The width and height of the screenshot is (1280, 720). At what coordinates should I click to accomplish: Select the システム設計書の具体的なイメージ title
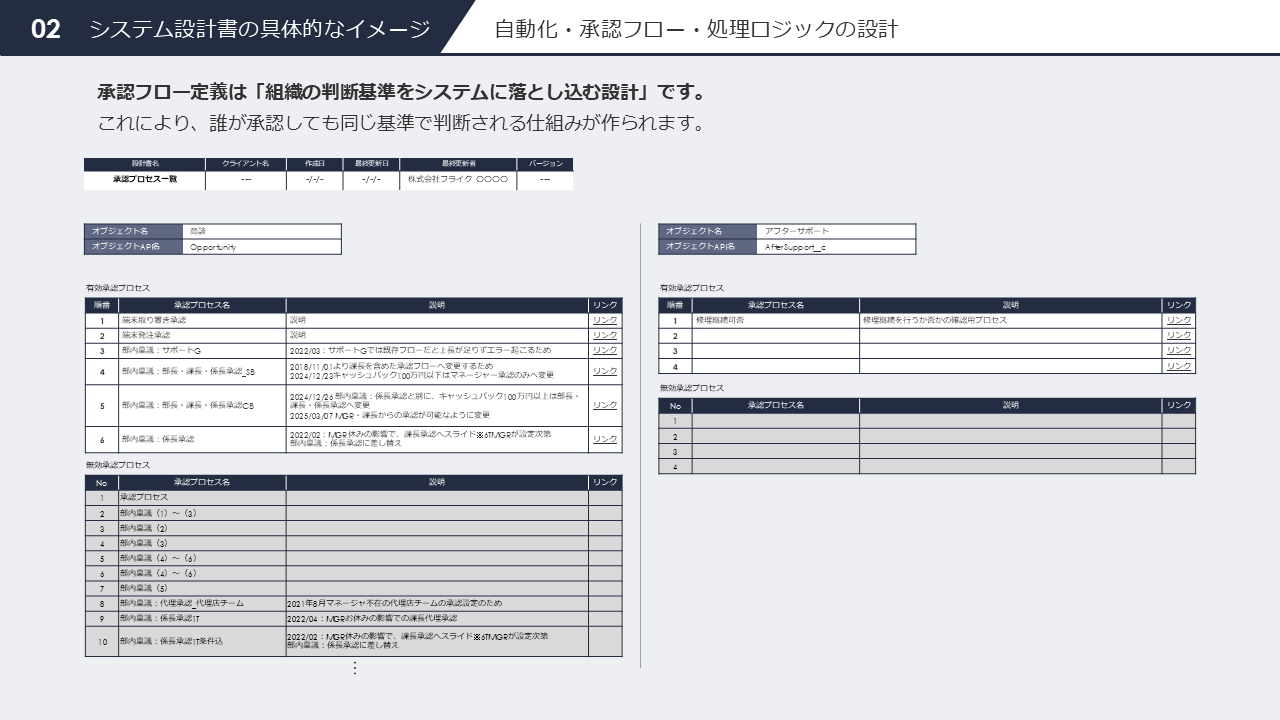(259, 29)
